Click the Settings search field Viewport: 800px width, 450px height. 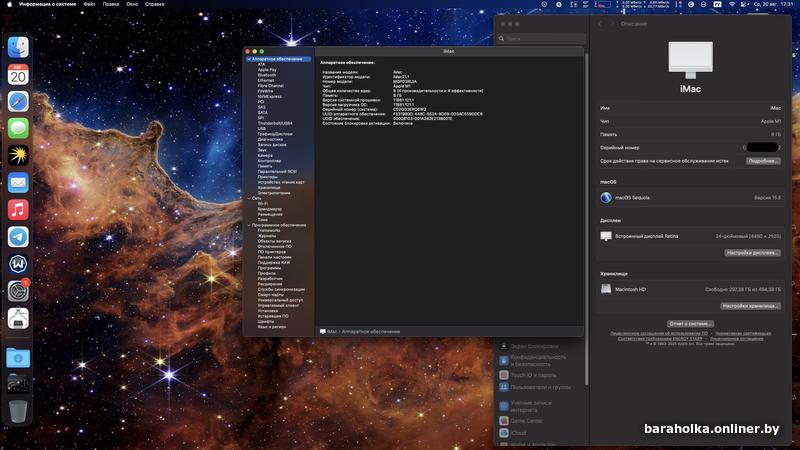[x=541, y=38]
